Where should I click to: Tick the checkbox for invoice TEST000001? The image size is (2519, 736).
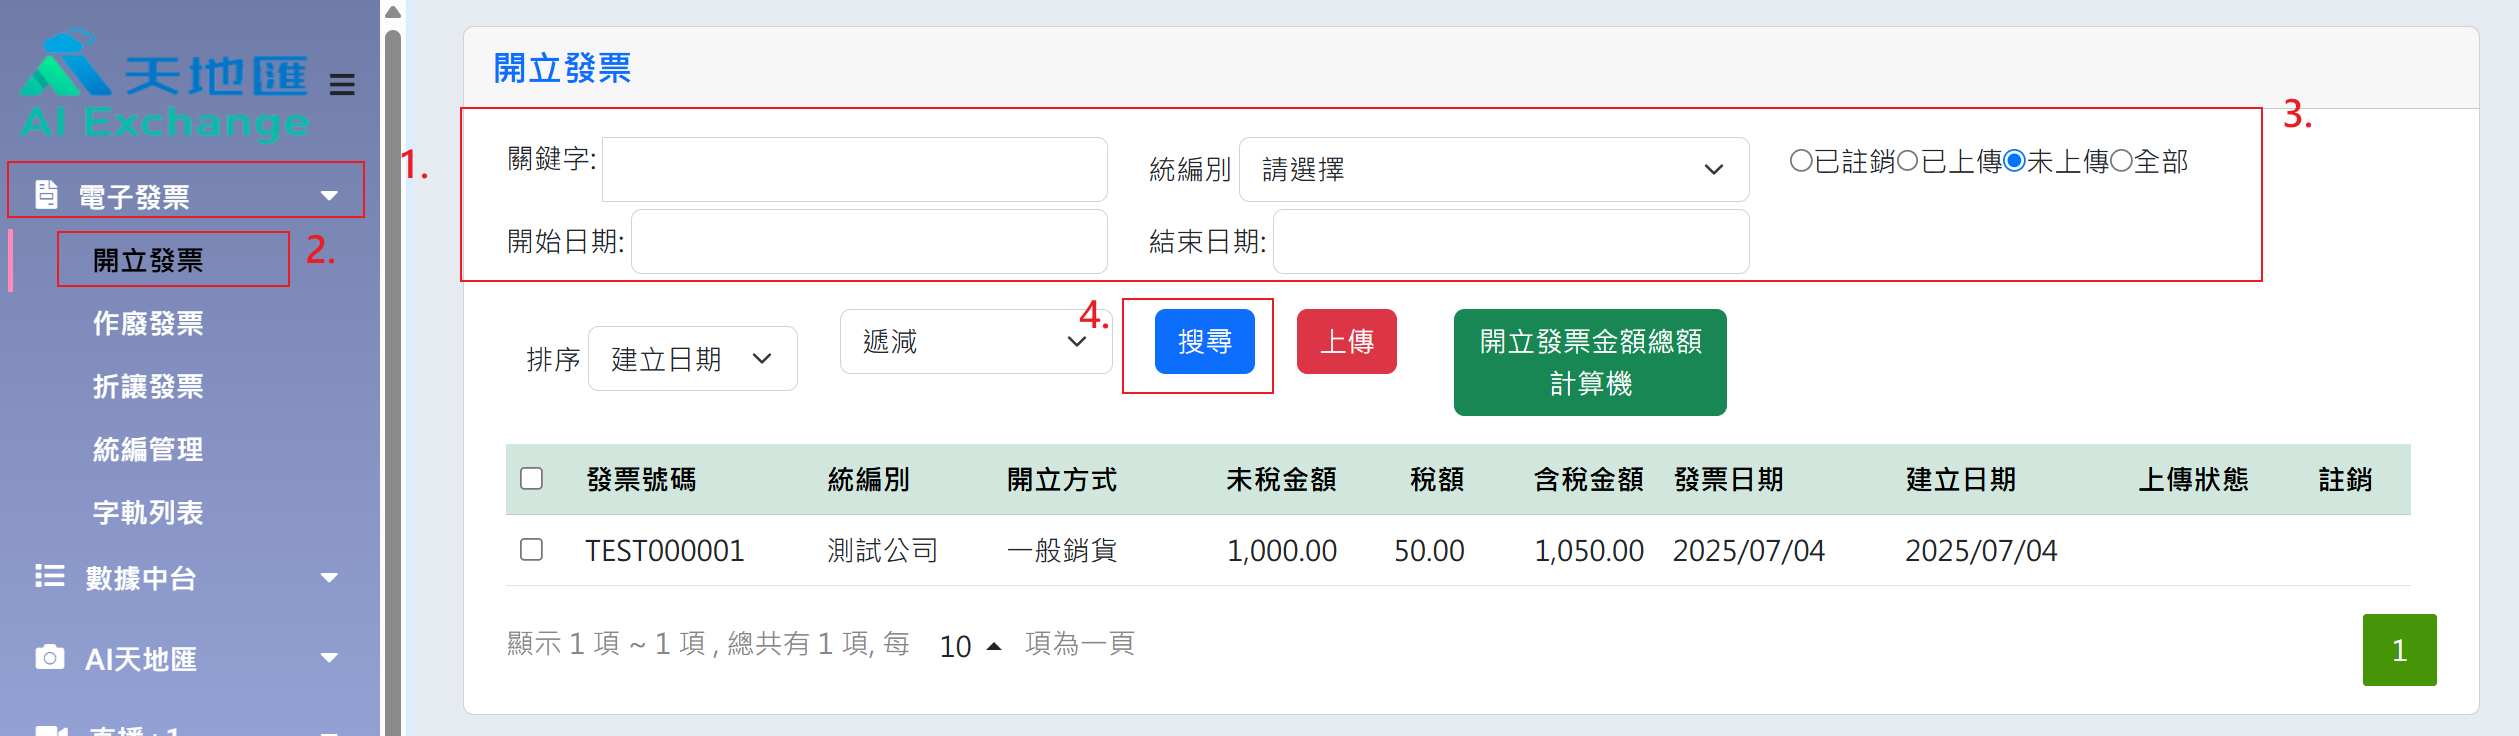[532, 550]
